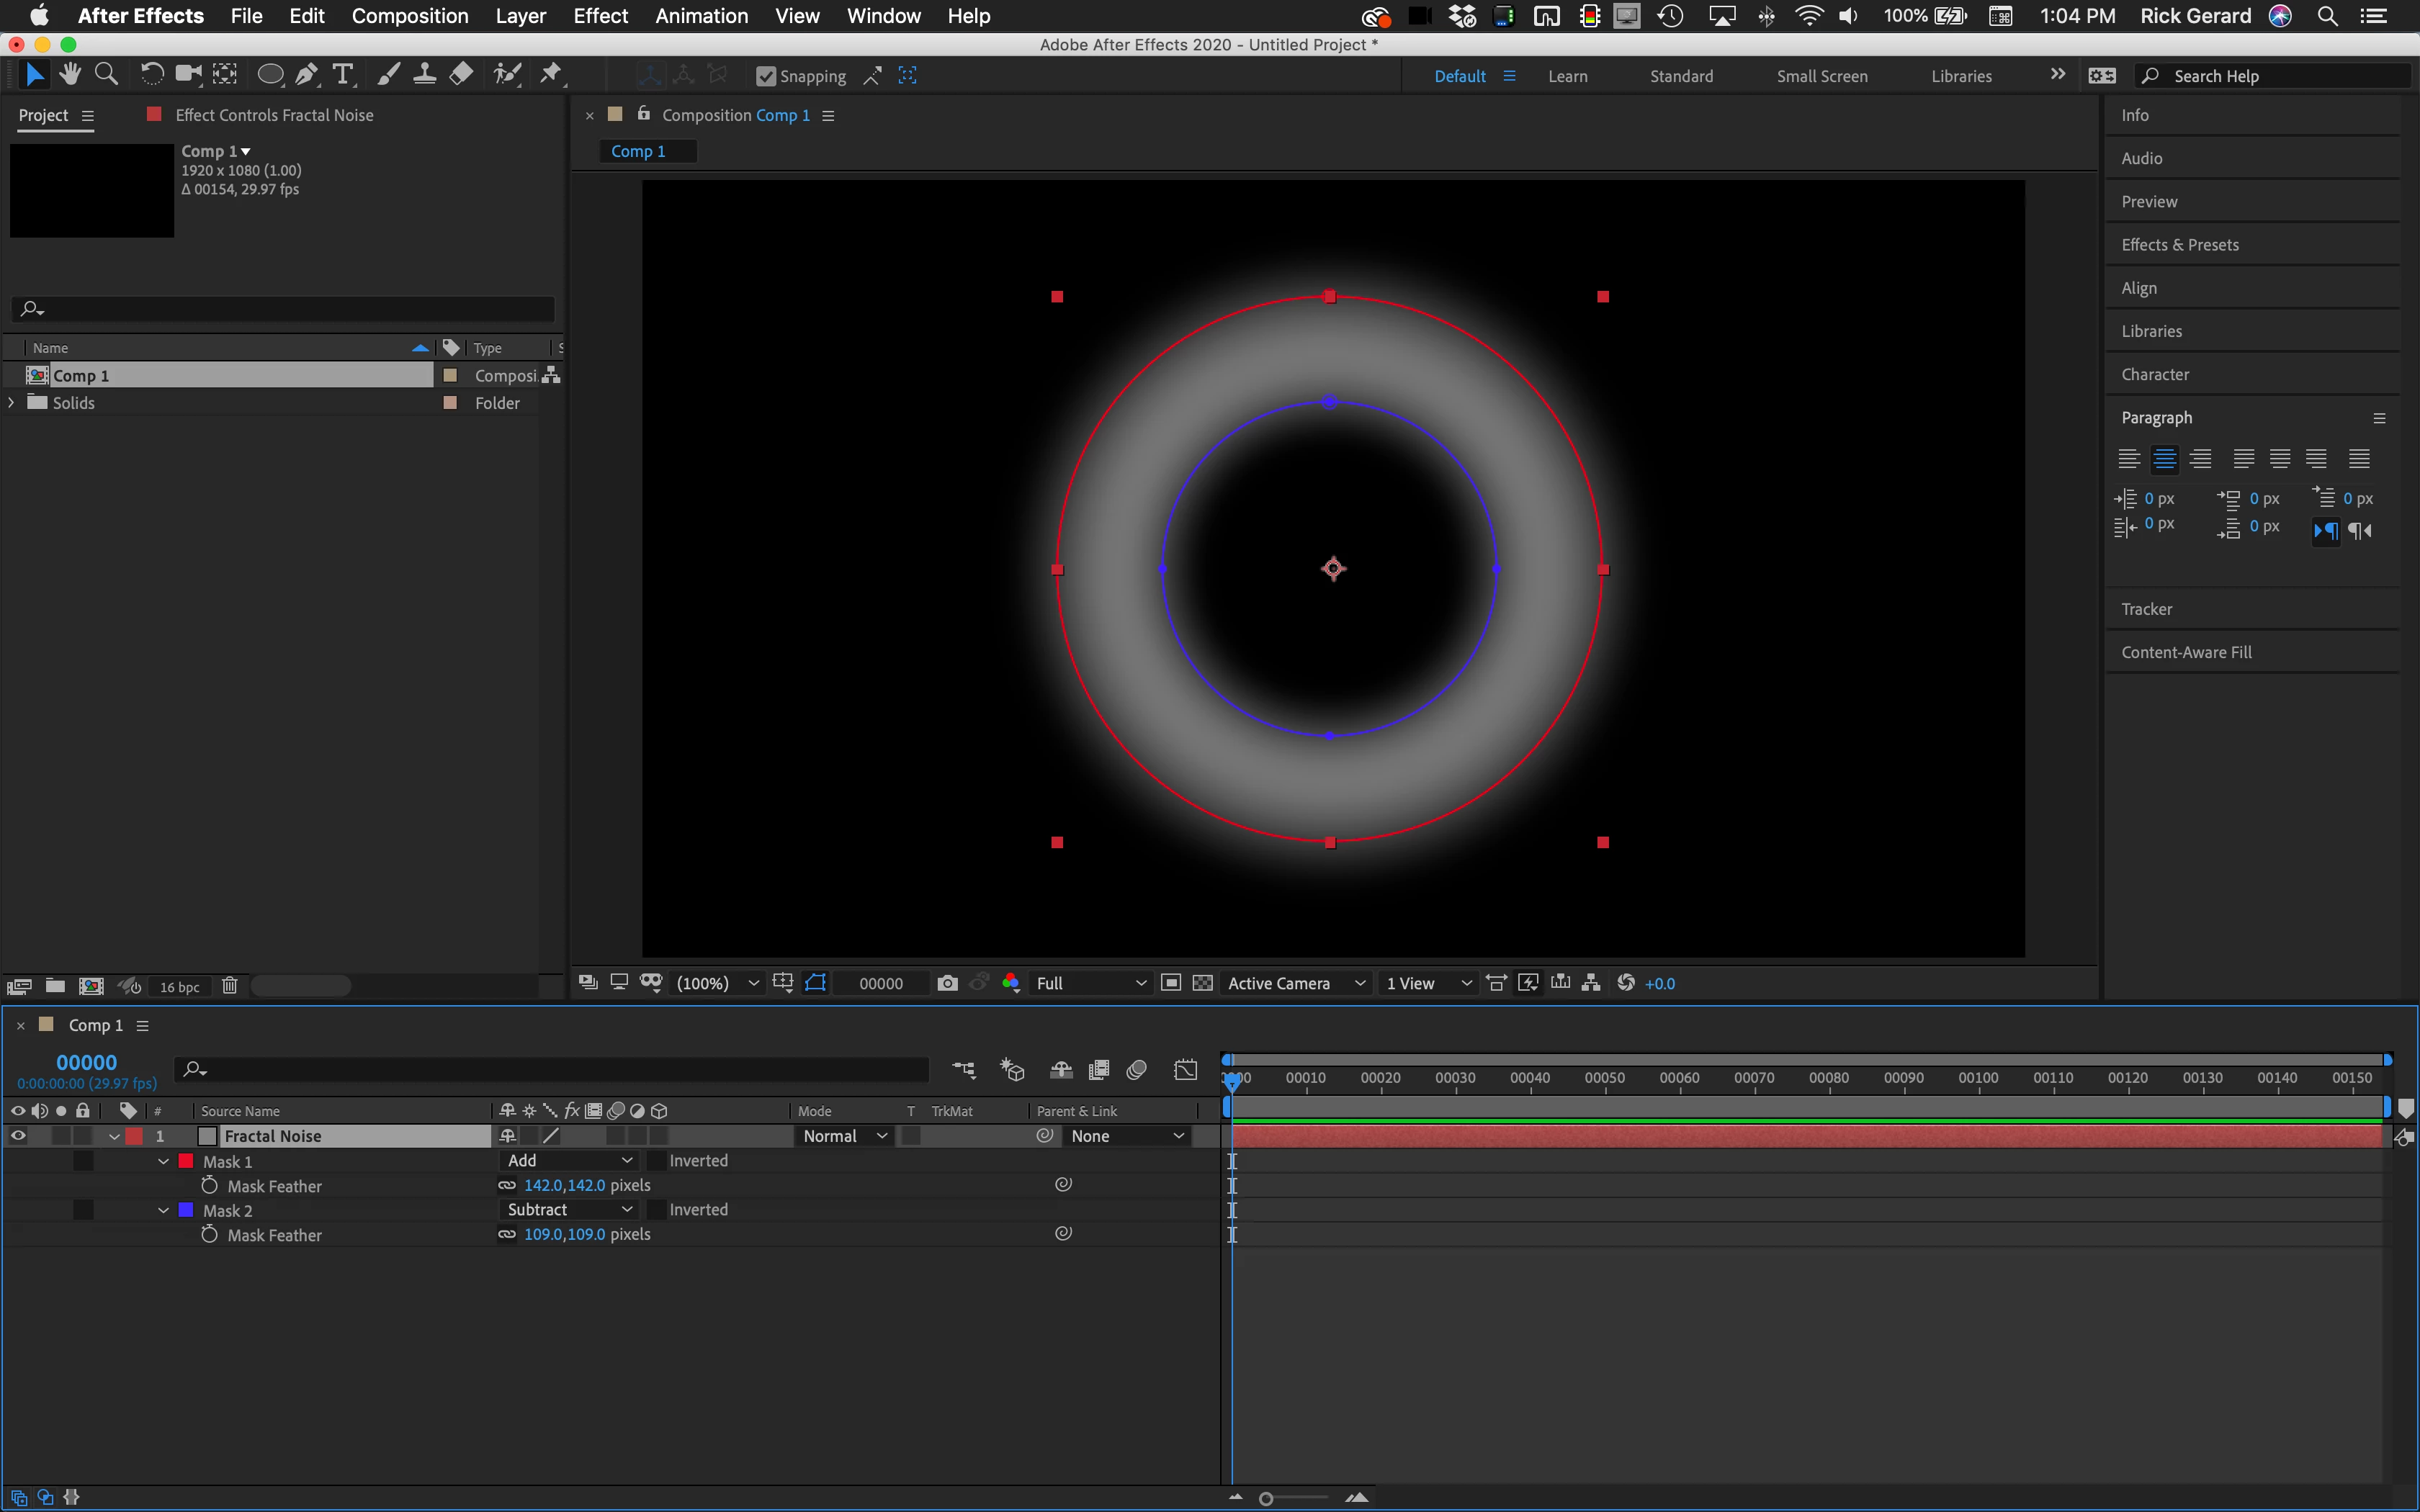The image size is (2420, 1512).
Task: Hide the Fractal Noise layer
Action: [x=18, y=1136]
